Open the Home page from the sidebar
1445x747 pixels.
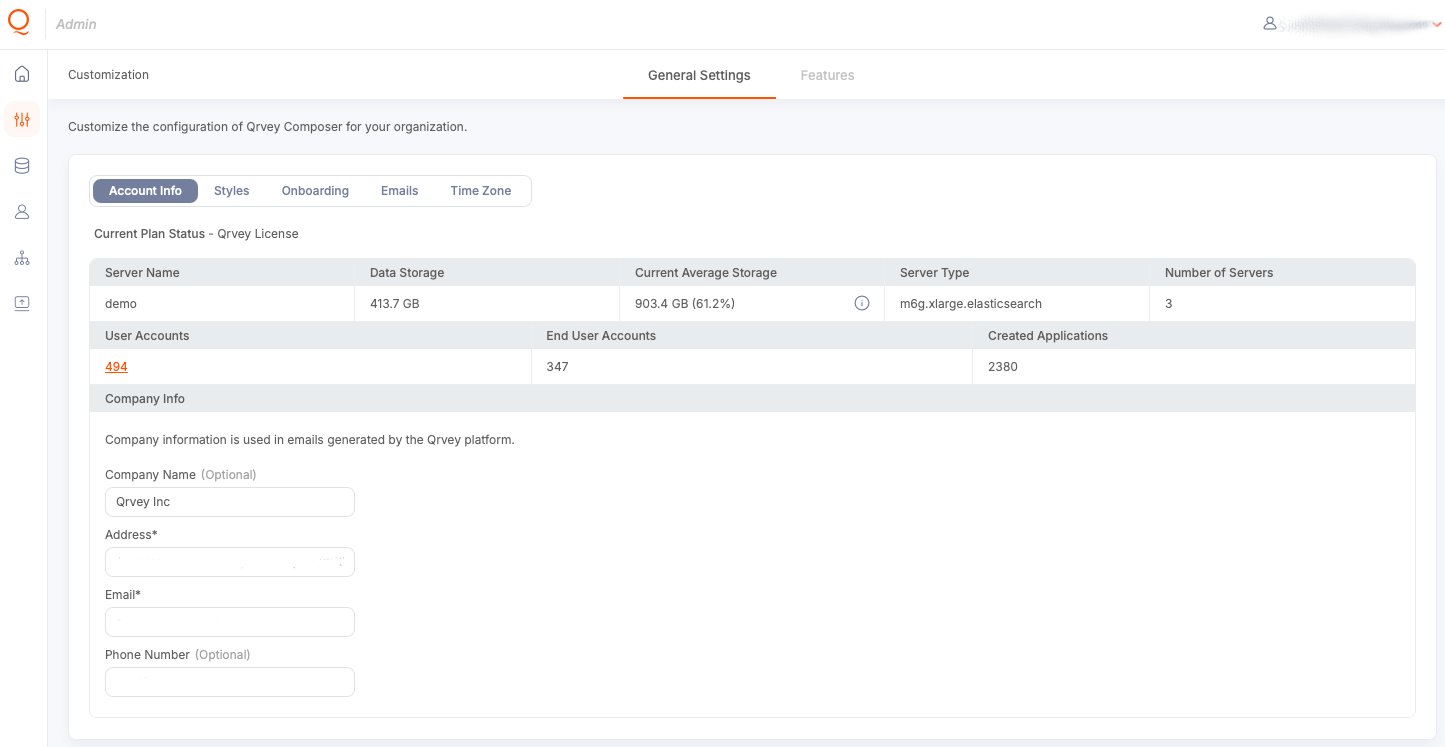point(21,73)
